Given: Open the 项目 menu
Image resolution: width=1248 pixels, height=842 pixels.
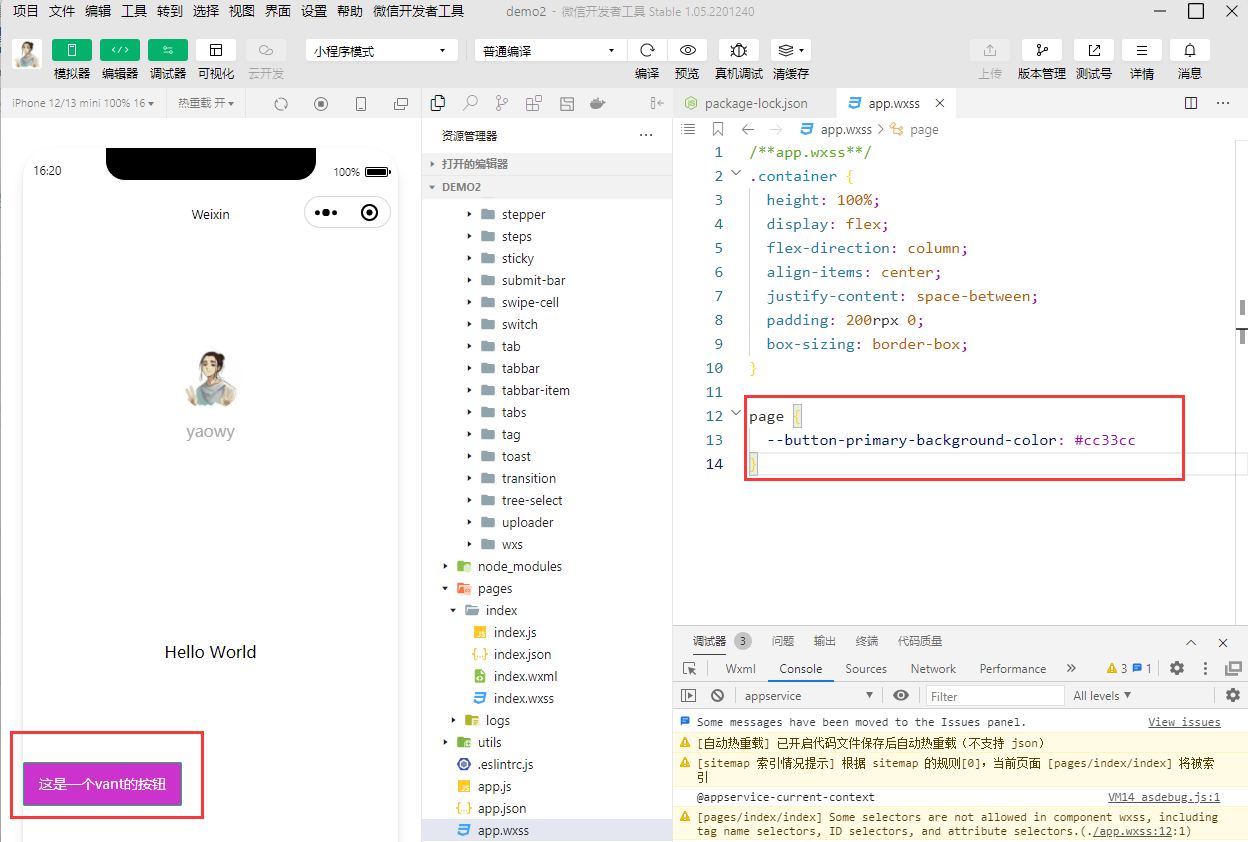Looking at the screenshot, I should [x=25, y=11].
